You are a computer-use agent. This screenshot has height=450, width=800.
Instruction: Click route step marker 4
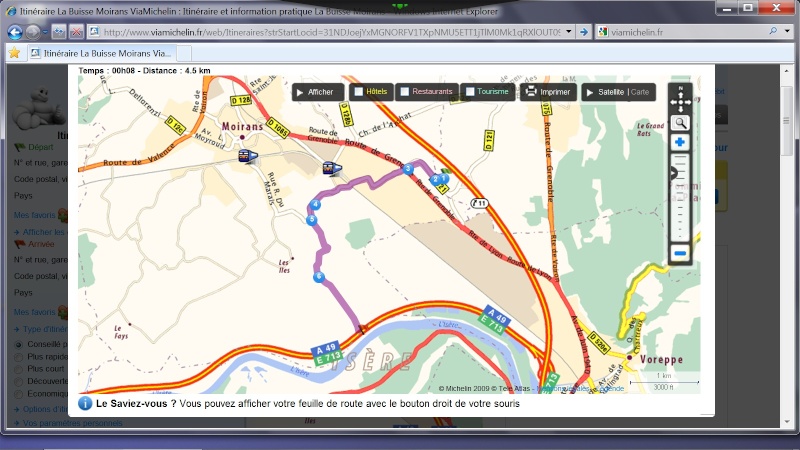pos(315,205)
